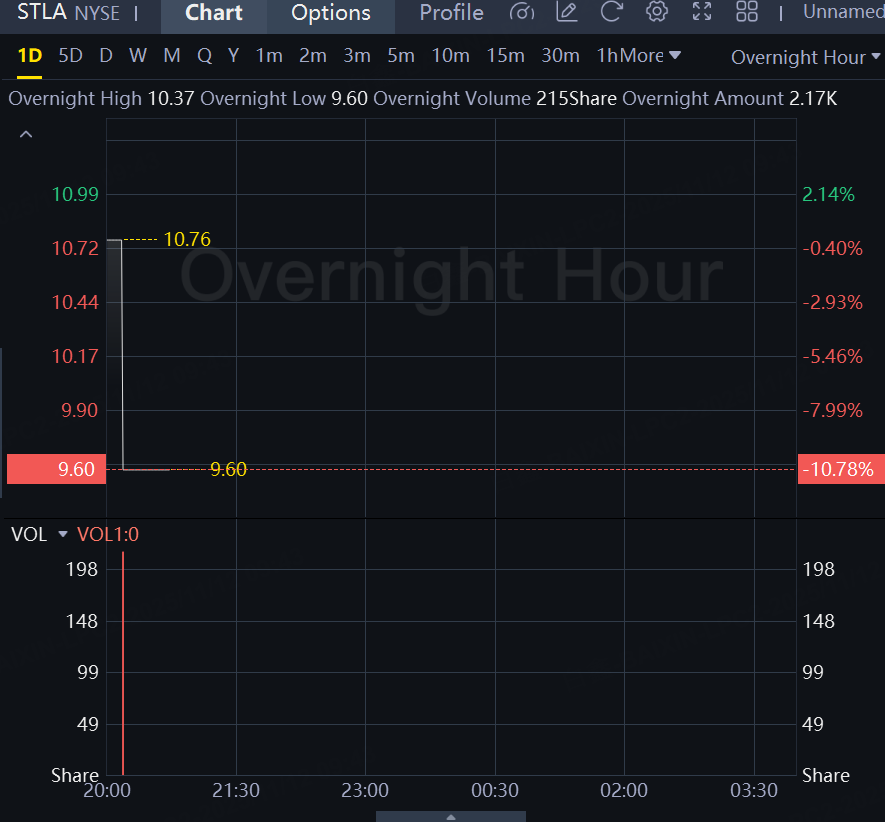
Task: Select the M monthly timeframe
Action: pos(172,55)
